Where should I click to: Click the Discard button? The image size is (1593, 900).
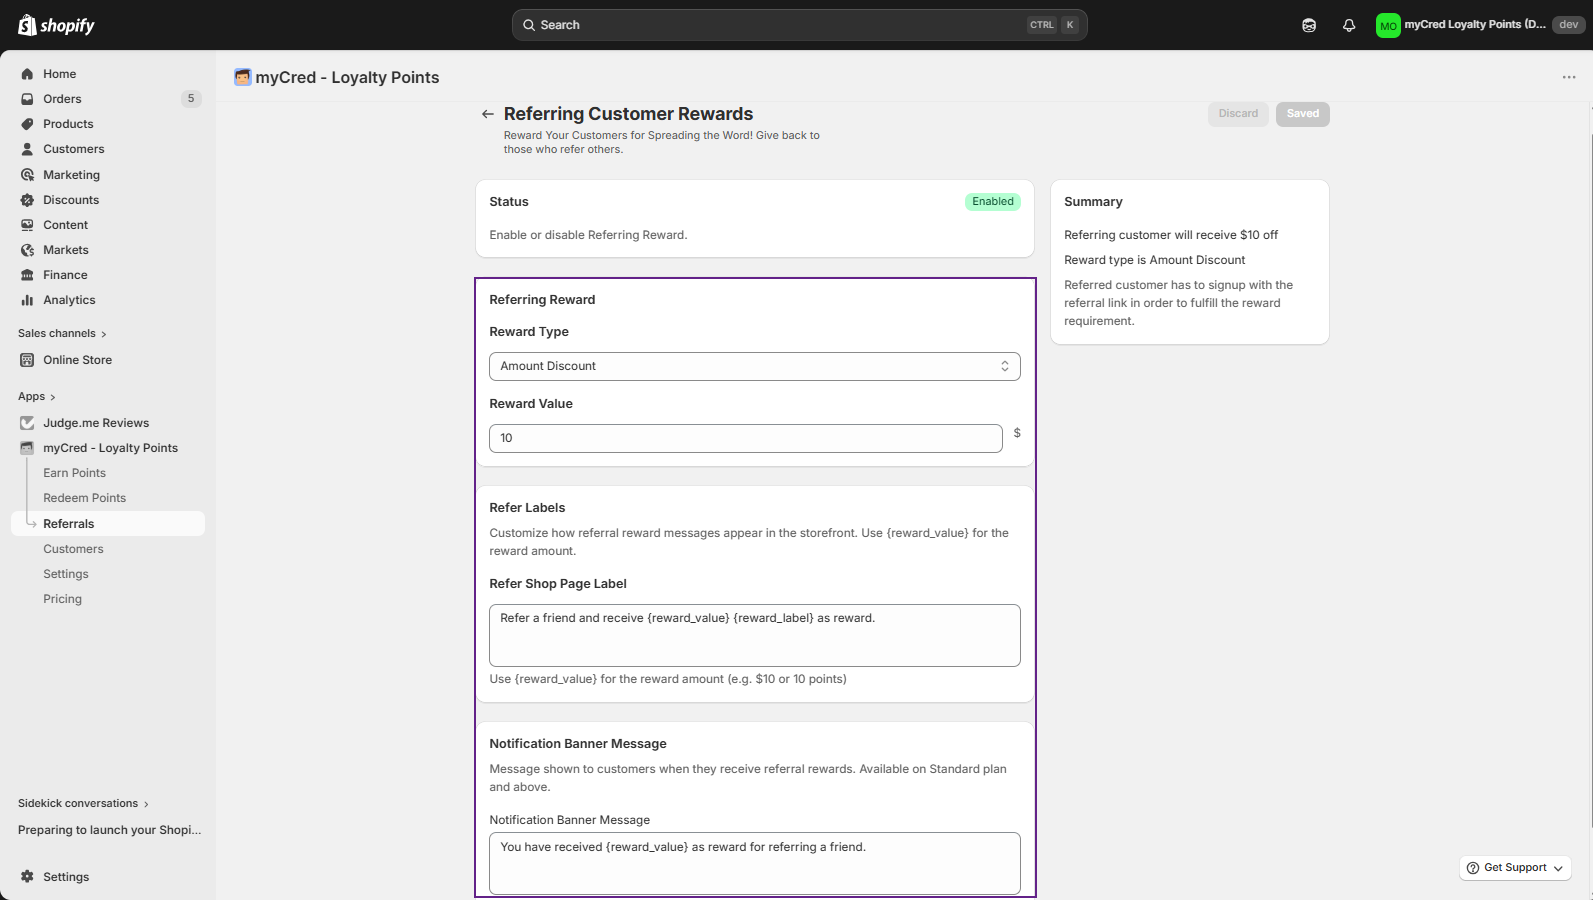(x=1237, y=114)
